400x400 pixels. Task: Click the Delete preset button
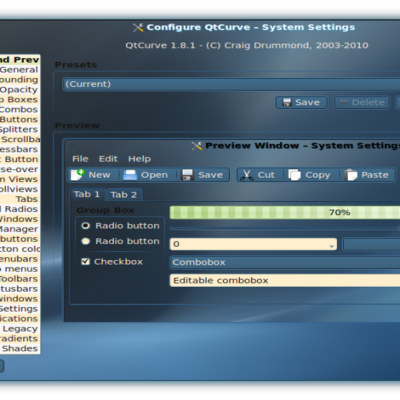click(362, 102)
